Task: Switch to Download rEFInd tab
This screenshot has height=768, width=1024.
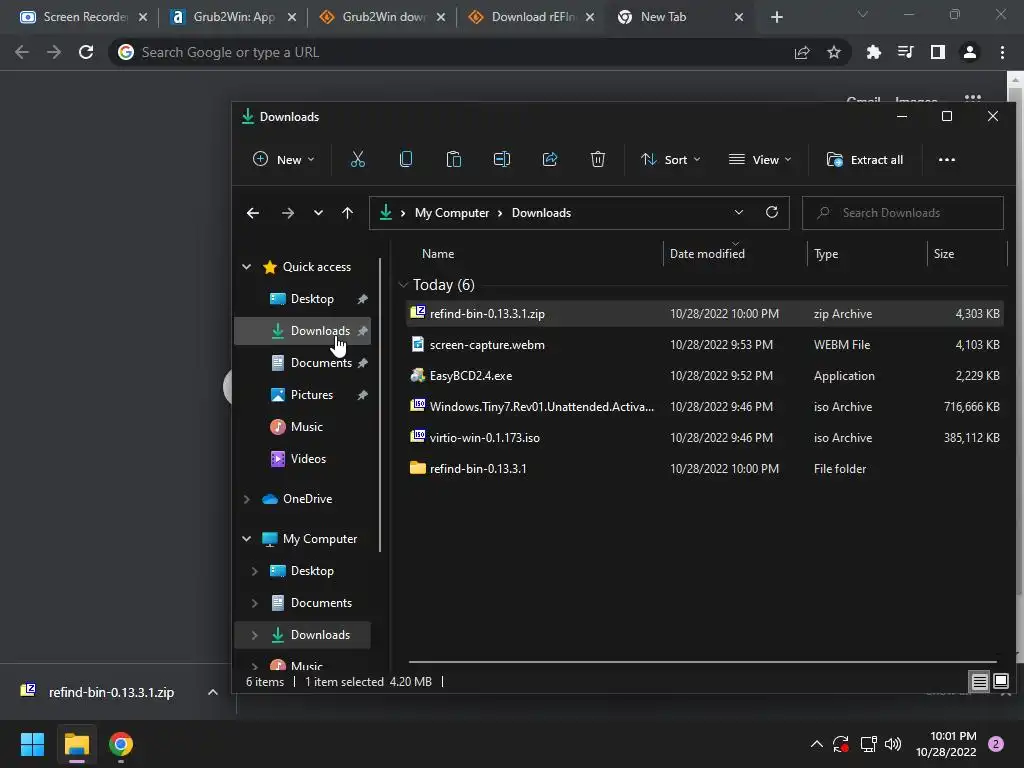Action: 531,17
